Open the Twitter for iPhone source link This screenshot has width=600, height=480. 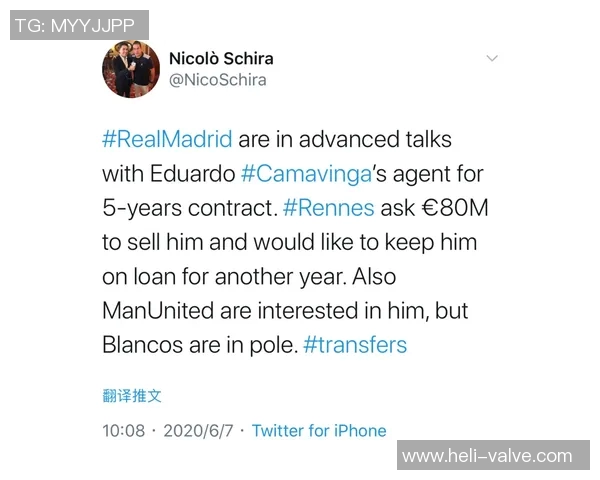pyautogui.click(x=318, y=431)
